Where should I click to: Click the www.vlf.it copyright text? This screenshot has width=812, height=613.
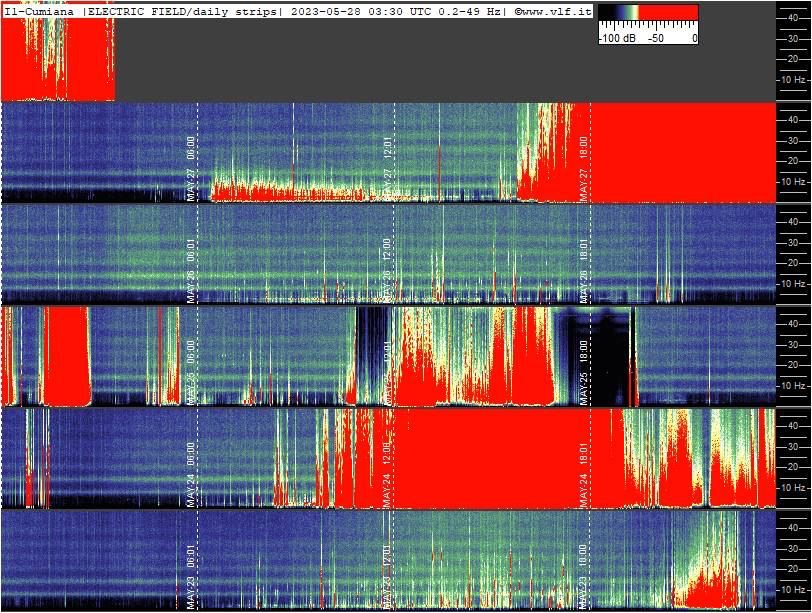[553, 12]
